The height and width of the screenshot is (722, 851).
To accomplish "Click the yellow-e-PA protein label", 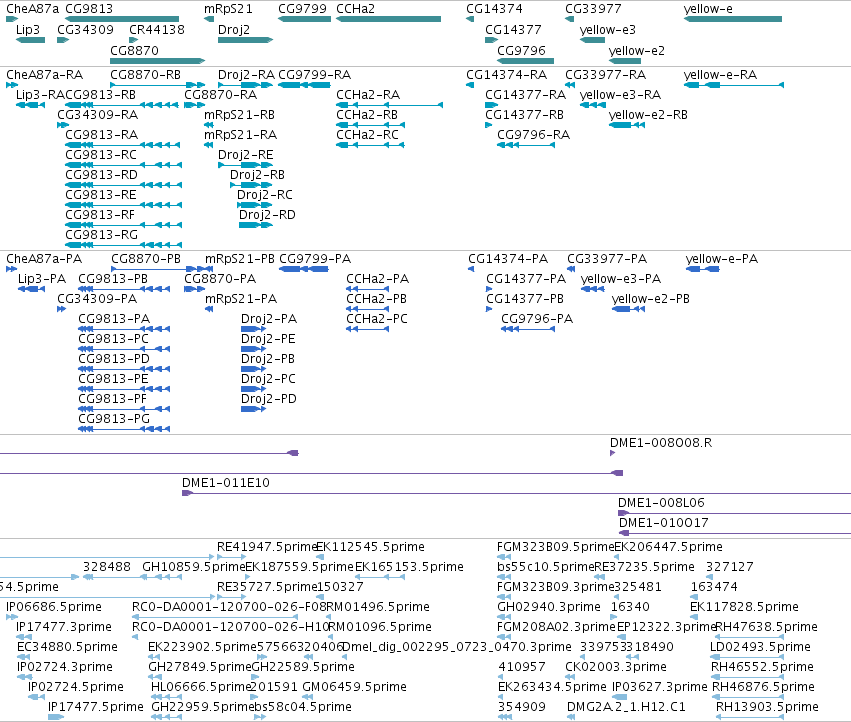I will click(x=721, y=258).
